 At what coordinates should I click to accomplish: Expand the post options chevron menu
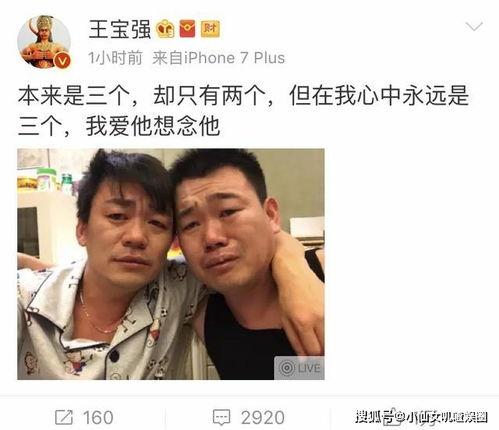click(474, 26)
